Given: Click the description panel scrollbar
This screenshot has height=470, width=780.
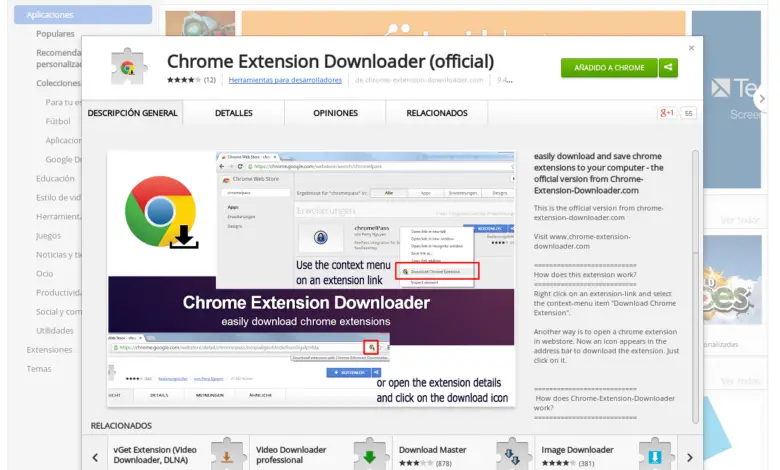Looking at the screenshot, I should (695, 286).
